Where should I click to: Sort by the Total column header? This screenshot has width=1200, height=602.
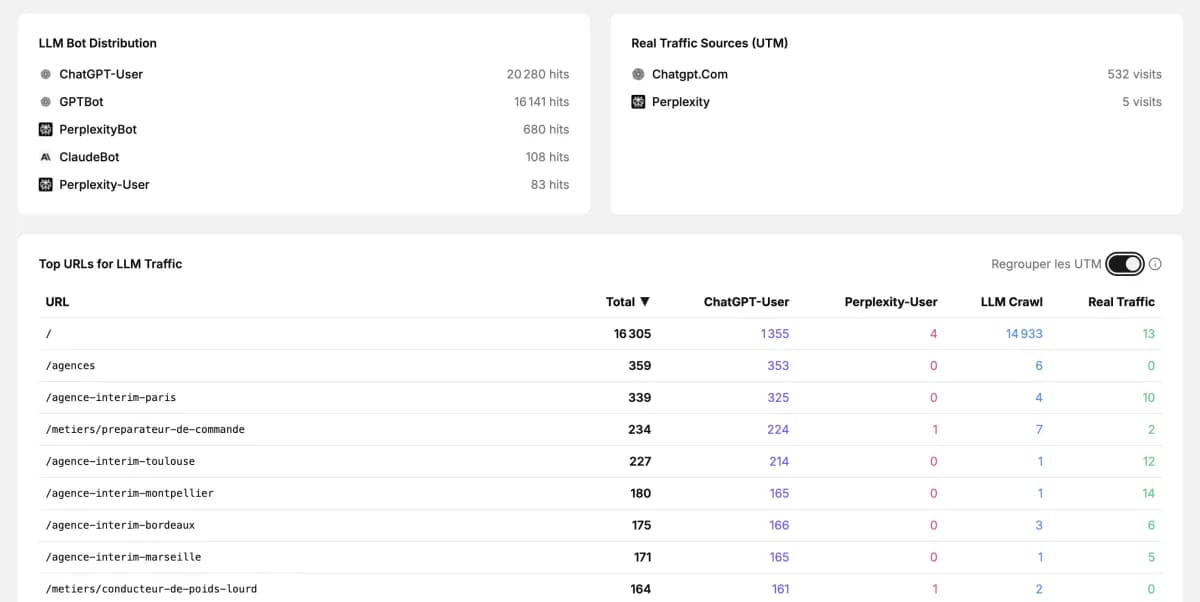tap(628, 302)
